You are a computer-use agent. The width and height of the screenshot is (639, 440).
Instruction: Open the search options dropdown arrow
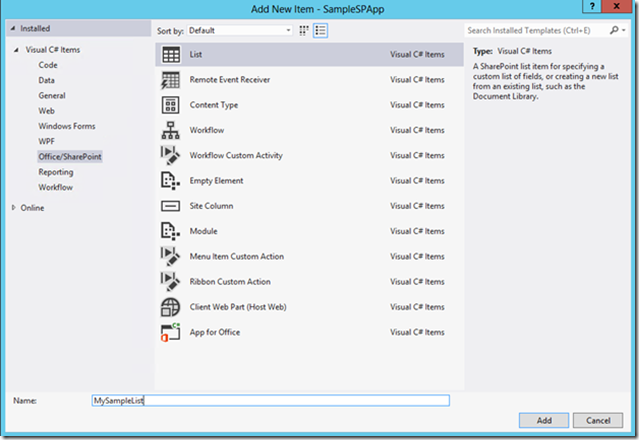click(624, 30)
